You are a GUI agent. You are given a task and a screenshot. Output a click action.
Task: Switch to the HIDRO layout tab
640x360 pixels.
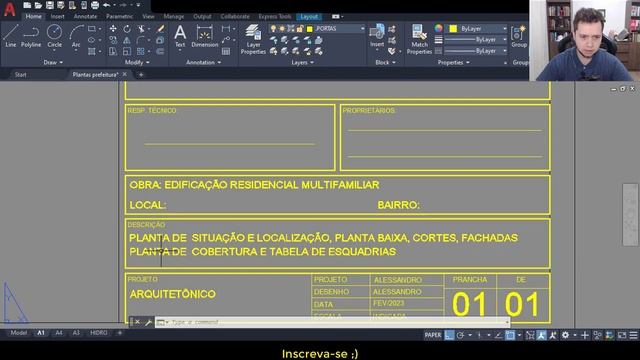(x=98, y=333)
